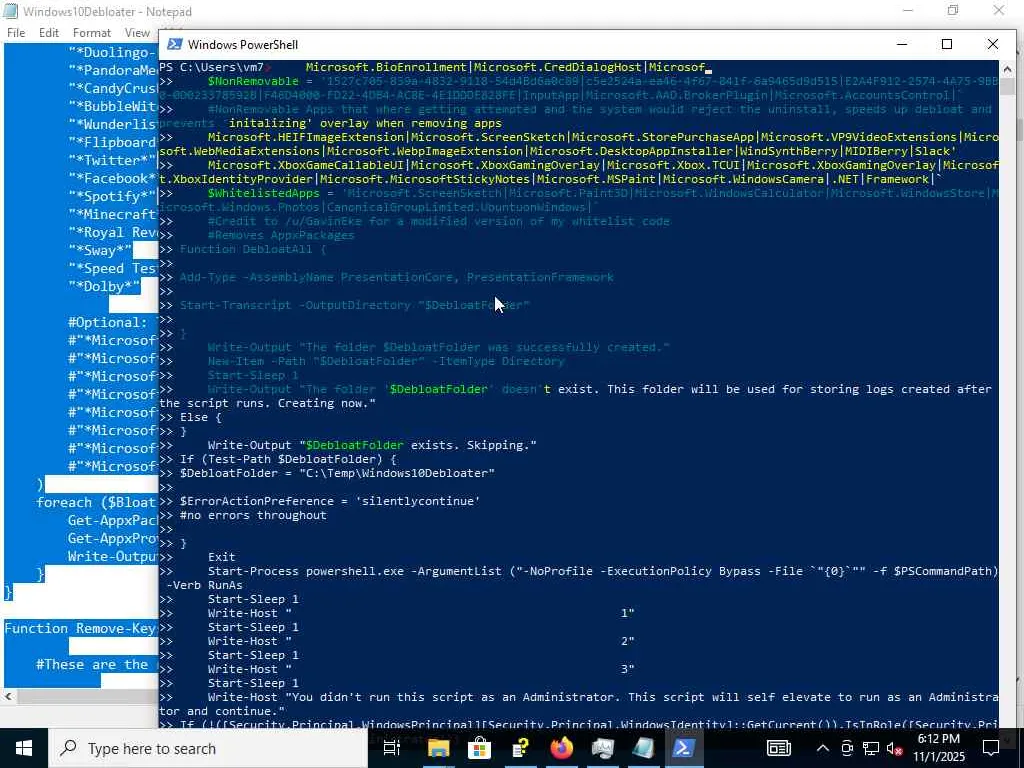Open News and interests widget

(x=778, y=748)
